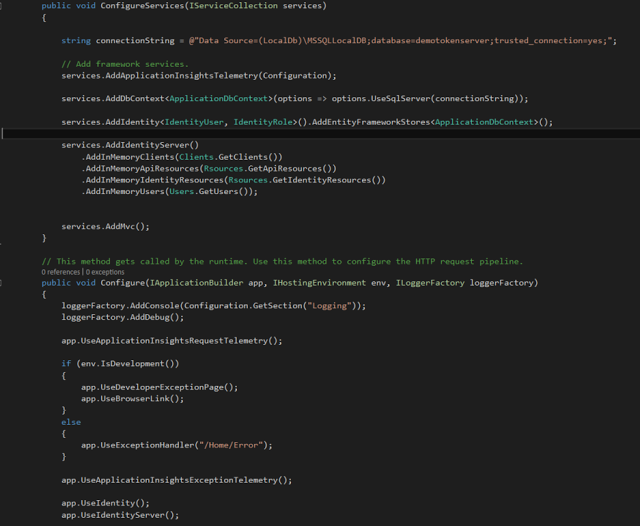Select the IApplicationBuilder parameter type
This screenshot has width=640, height=526.
tap(197, 283)
